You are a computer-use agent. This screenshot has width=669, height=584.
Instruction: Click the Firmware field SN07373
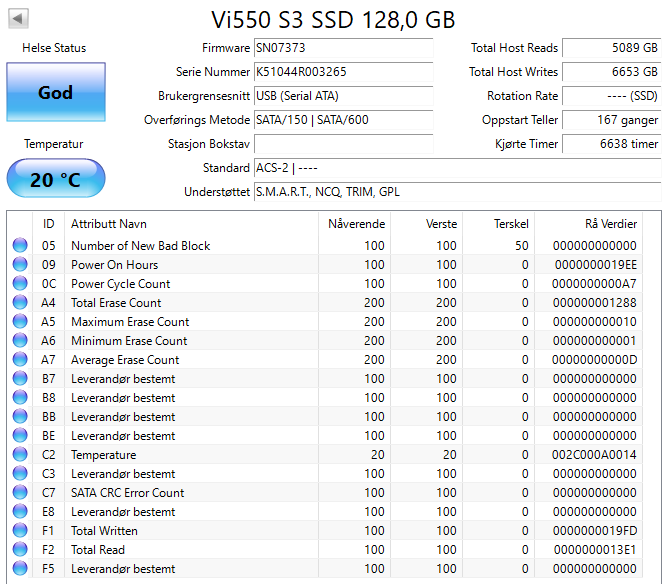pyautogui.click(x=343, y=48)
